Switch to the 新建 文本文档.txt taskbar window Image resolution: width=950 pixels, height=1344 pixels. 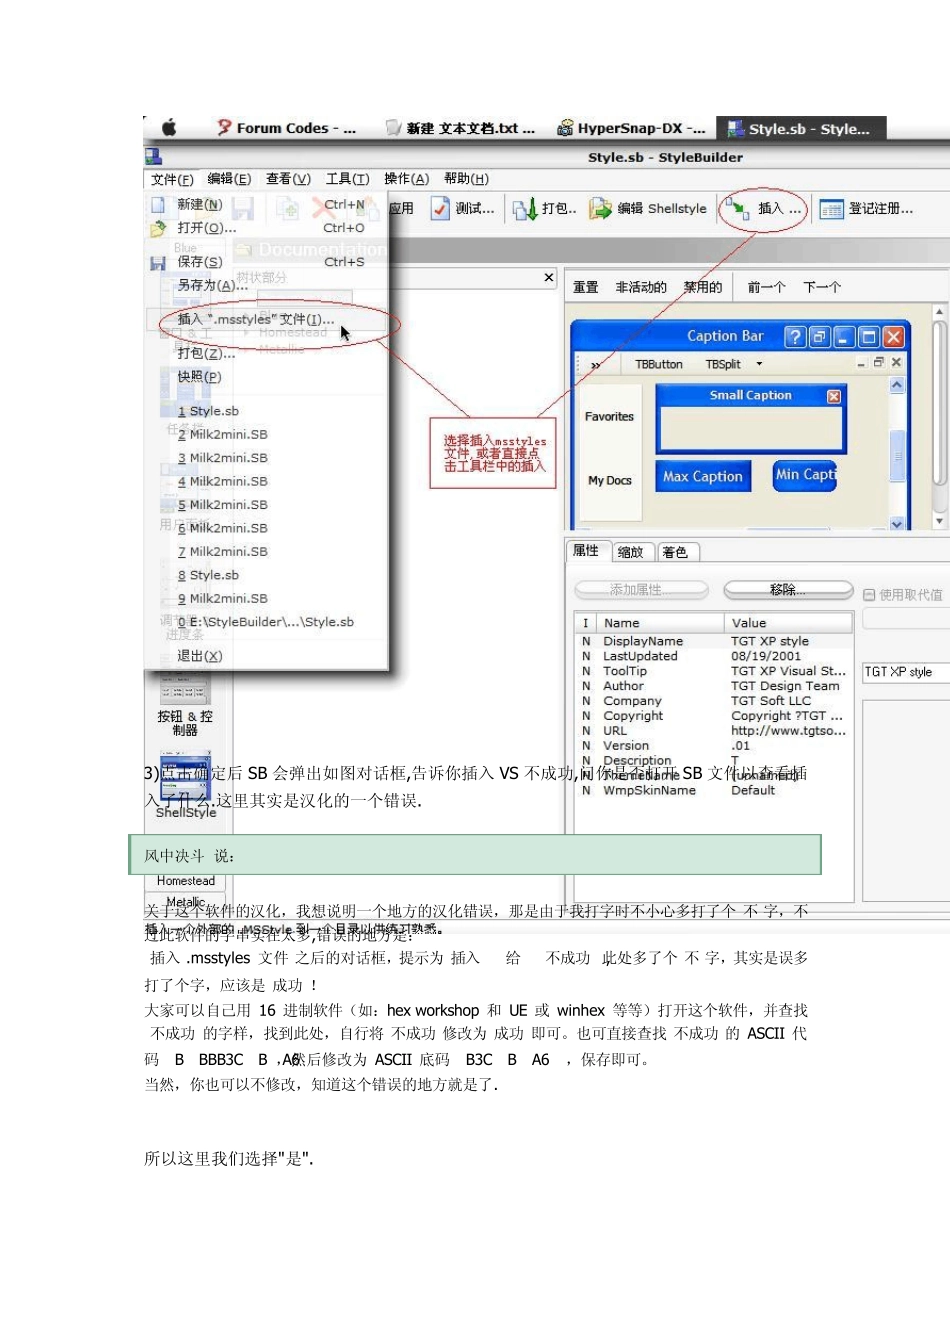[461, 128]
